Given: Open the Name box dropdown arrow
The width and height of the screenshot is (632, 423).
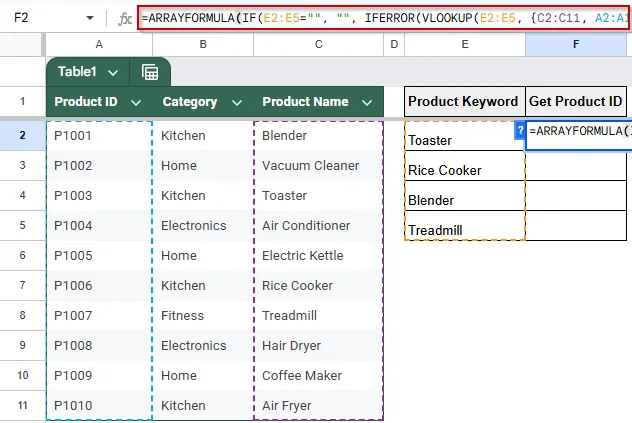Looking at the screenshot, I should tap(90, 18).
